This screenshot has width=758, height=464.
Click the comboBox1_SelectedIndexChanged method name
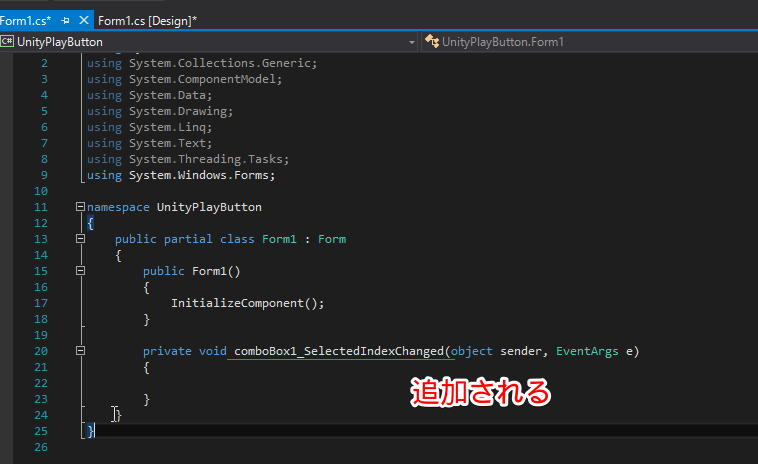pyautogui.click(x=339, y=351)
